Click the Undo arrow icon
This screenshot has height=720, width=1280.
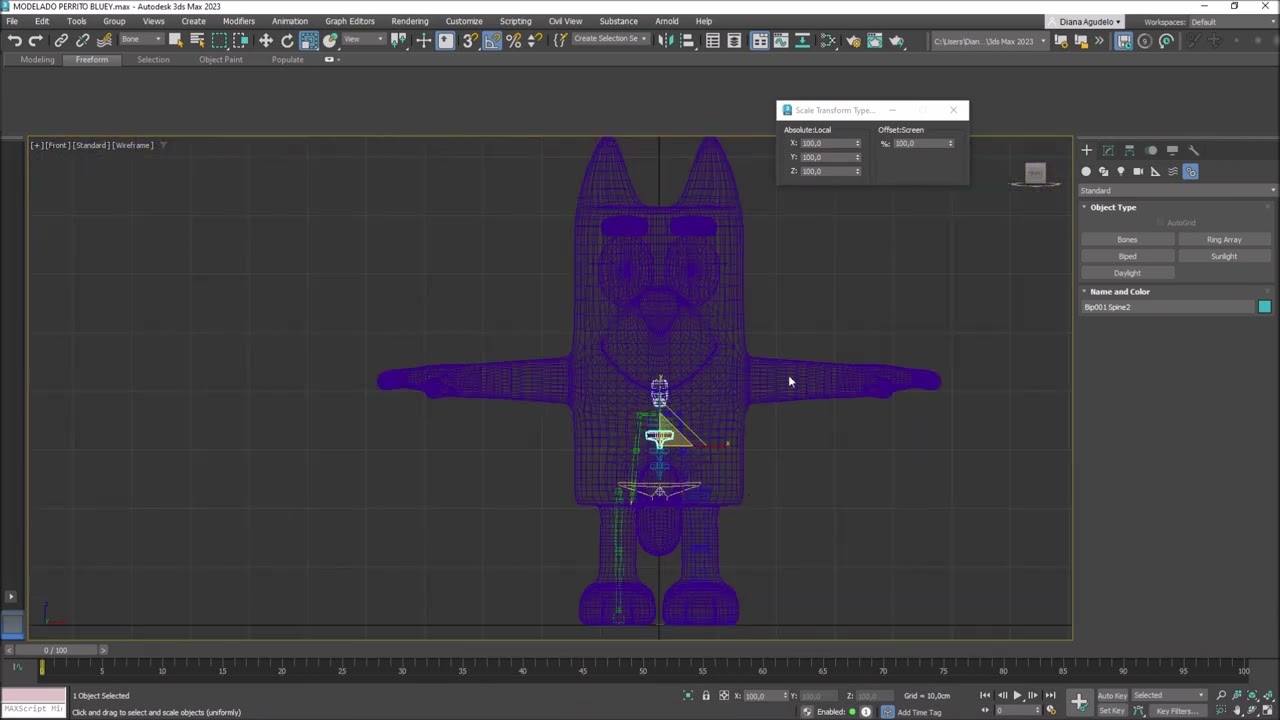click(14, 40)
